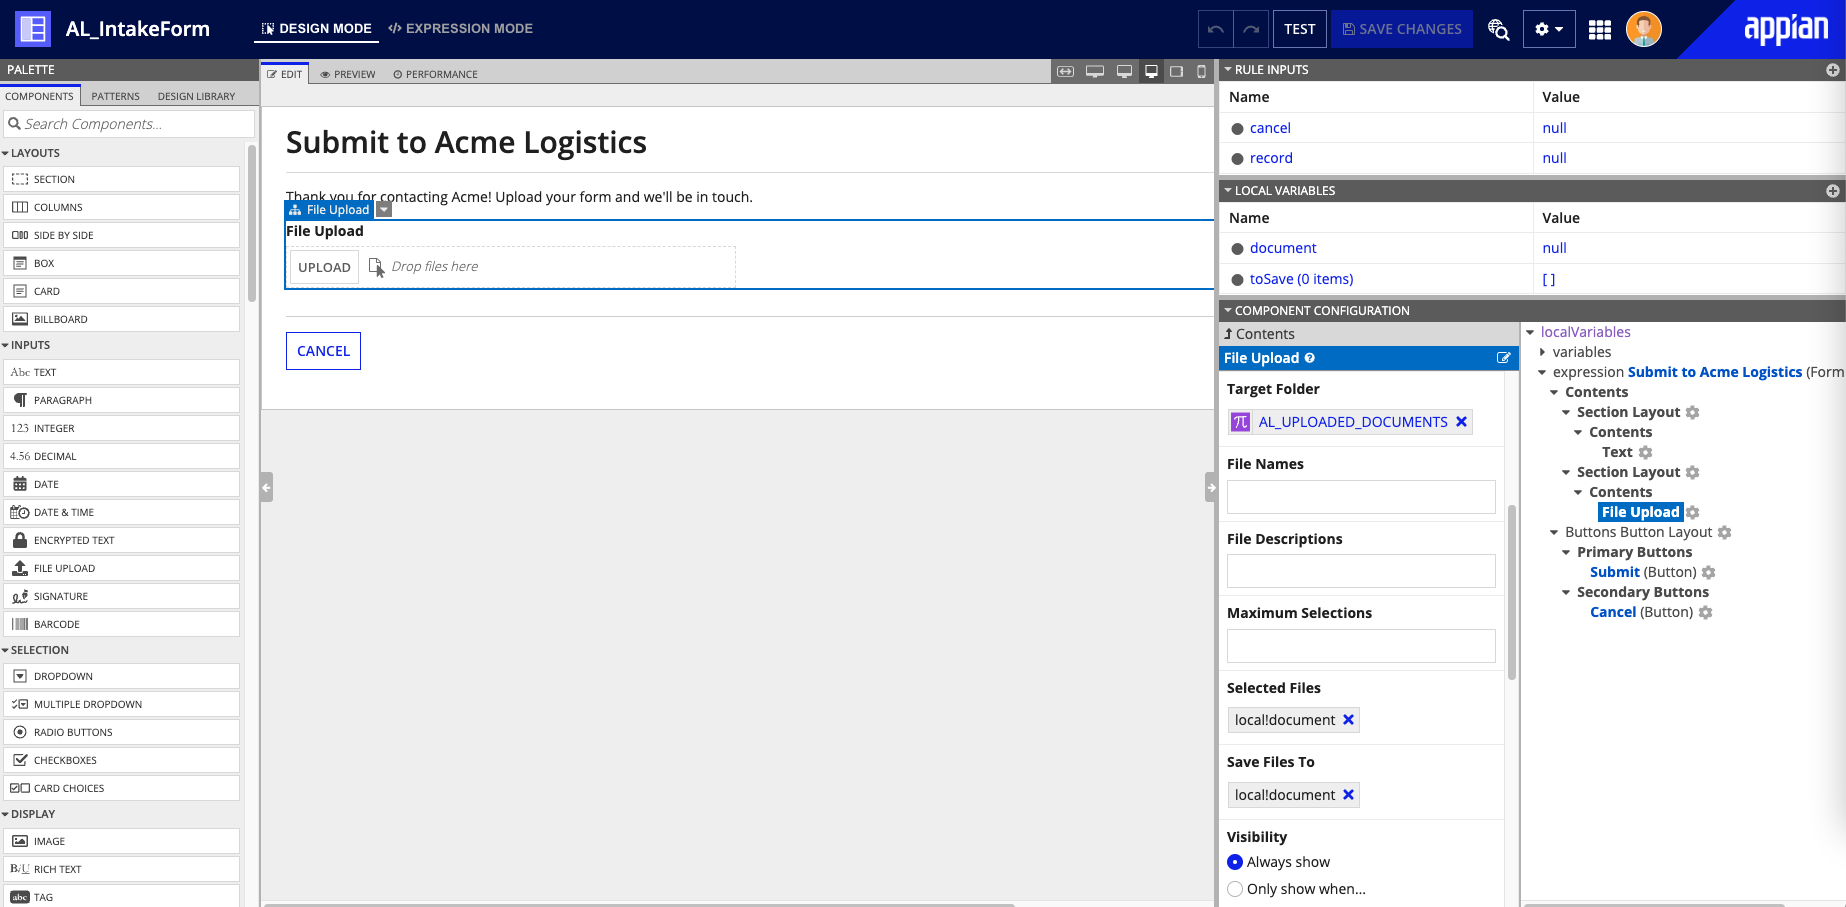1846x907 pixels.
Task: Open the toSave (0 items) variable link
Action: coord(1301,279)
